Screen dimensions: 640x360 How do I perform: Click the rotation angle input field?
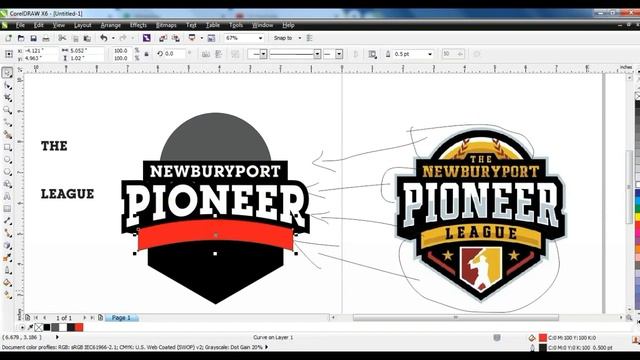point(176,54)
